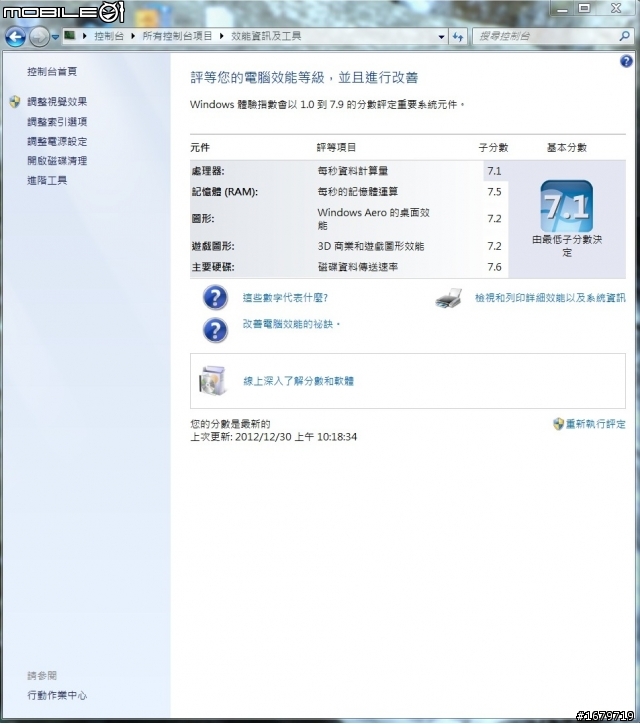Open address bar history dropdown
The image size is (640, 724).
pos(441,36)
